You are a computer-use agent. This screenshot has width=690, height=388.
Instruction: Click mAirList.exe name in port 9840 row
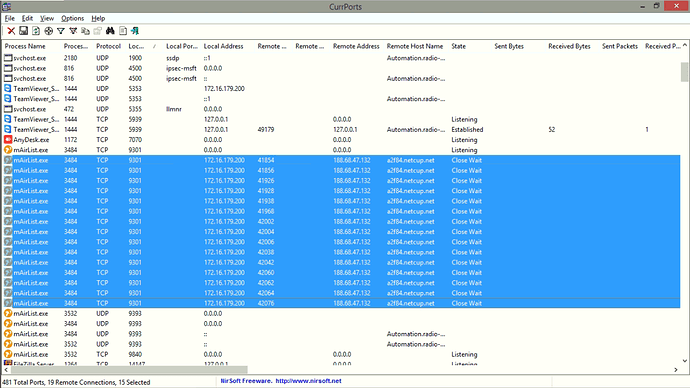(x=31, y=354)
